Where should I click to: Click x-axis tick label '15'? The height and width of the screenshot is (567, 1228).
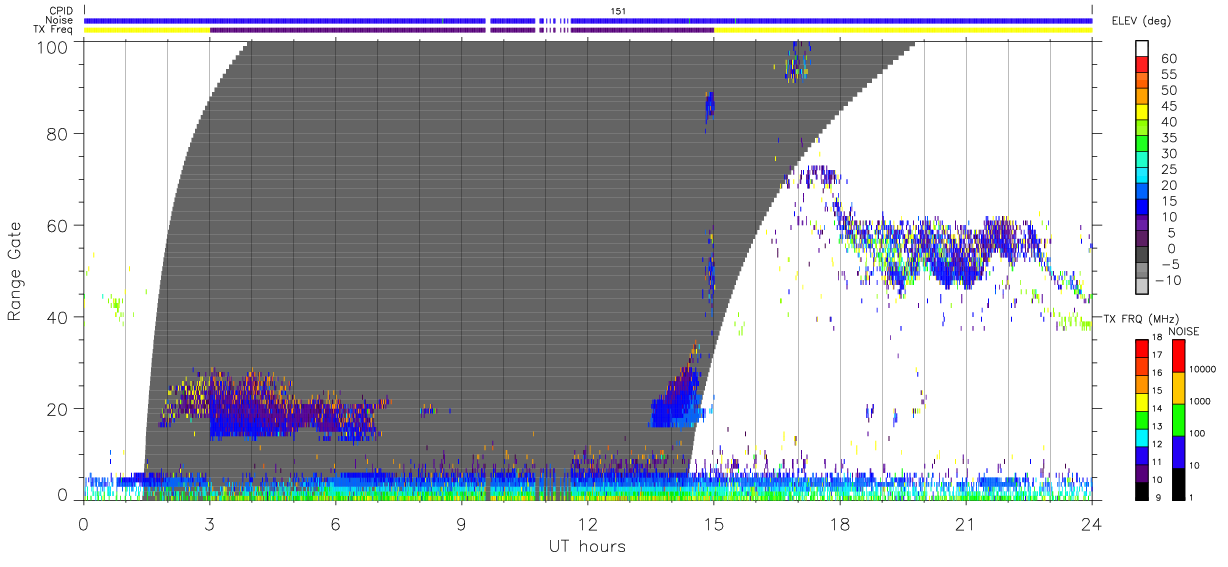coord(713,523)
